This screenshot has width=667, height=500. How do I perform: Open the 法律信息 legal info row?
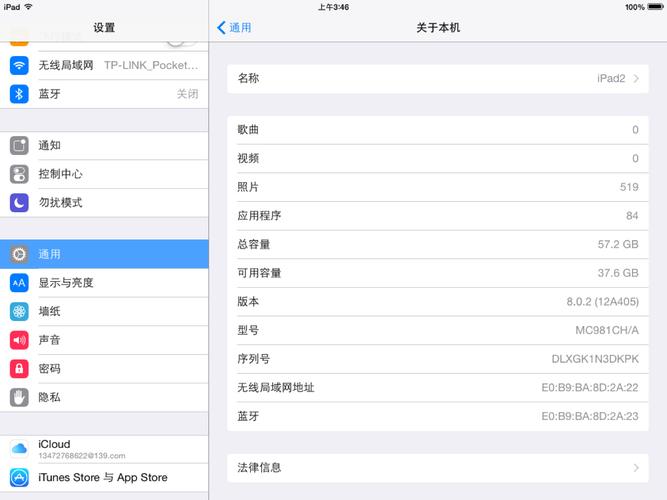(x=438, y=468)
